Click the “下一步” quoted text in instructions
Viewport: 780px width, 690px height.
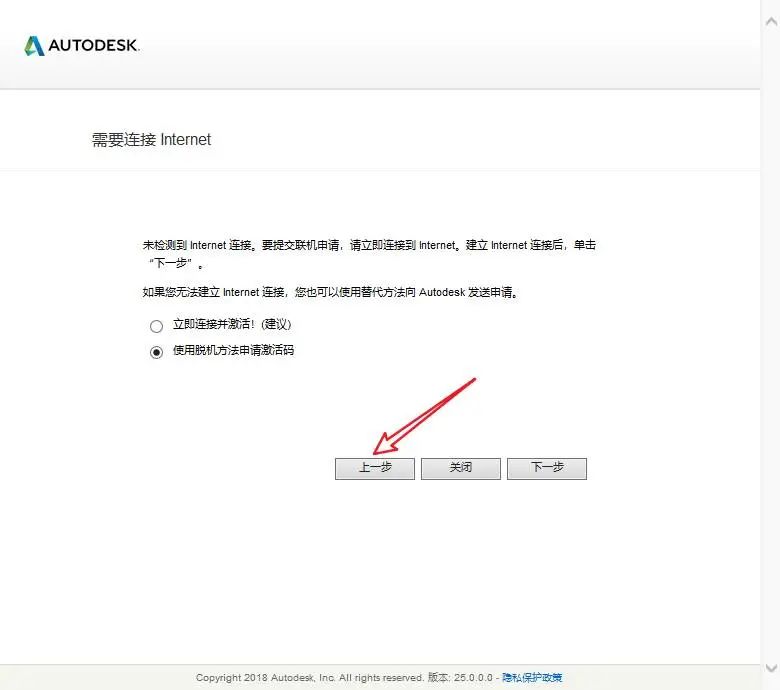(x=171, y=263)
